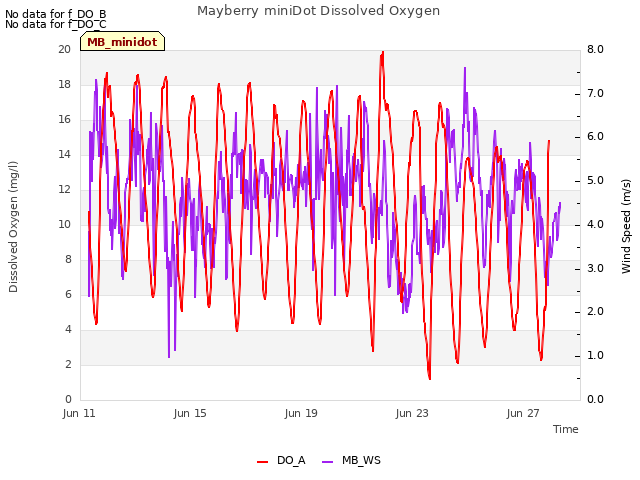Click the red DO_A legend swatch
The image size is (640, 480).
(262, 462)
